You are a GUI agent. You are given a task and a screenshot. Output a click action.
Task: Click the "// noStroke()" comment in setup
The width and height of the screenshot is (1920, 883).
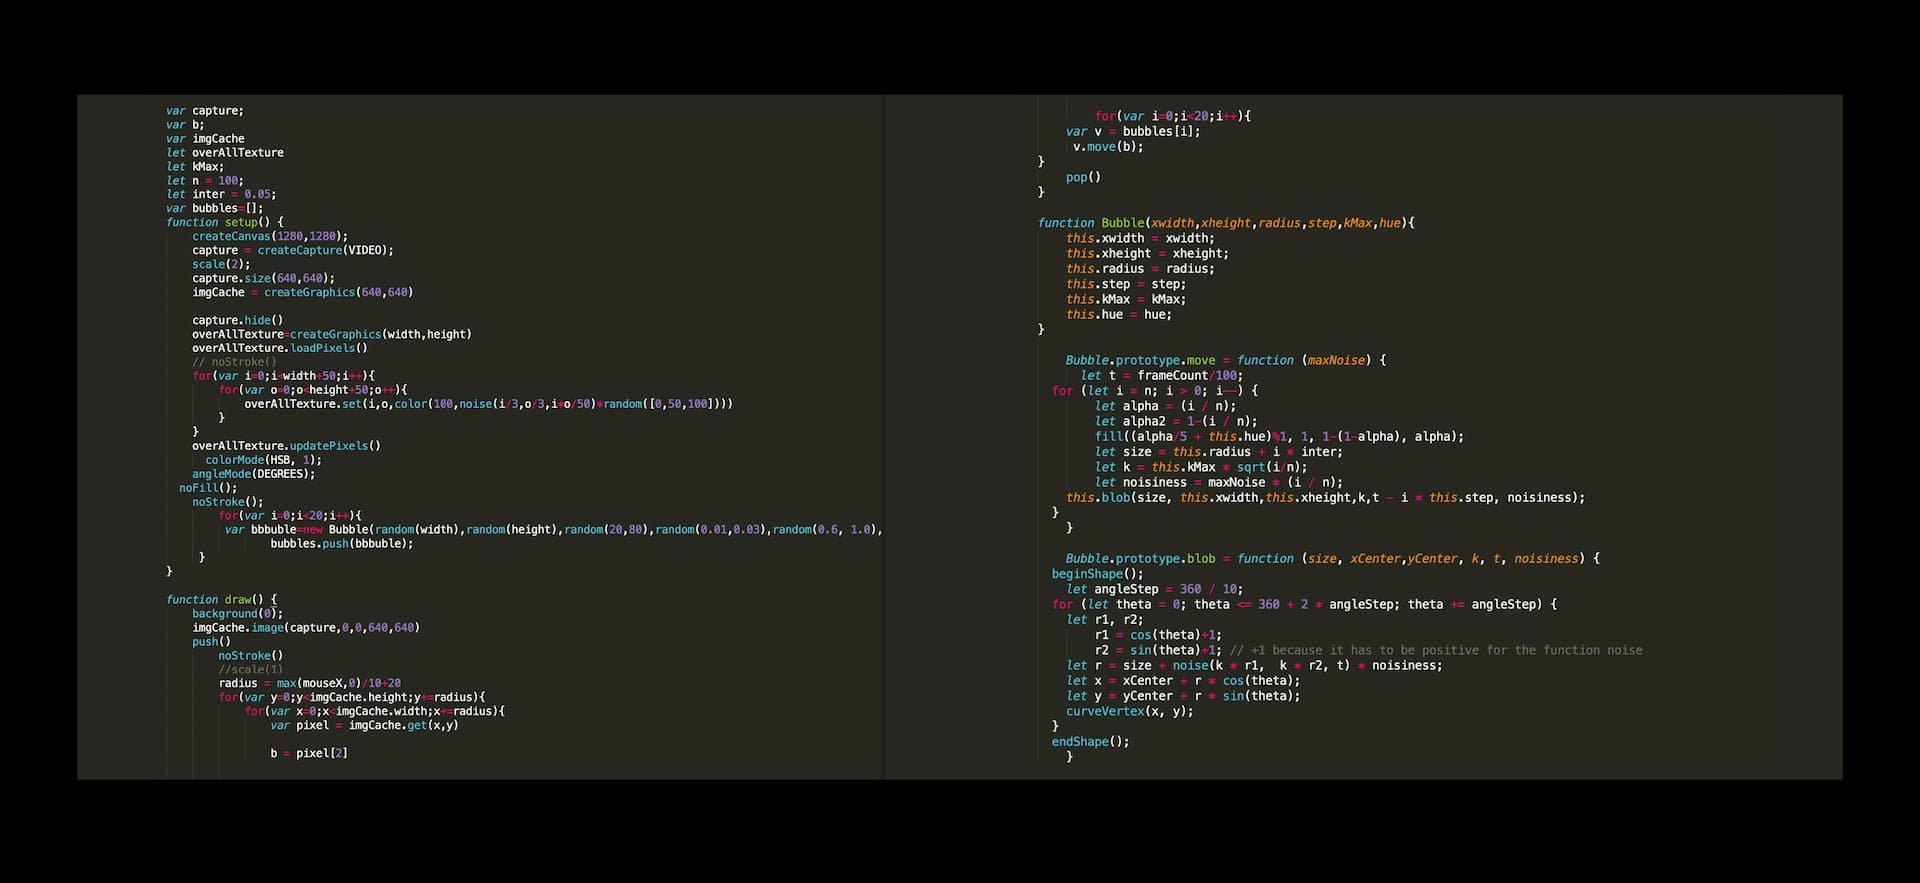[234, 362]
